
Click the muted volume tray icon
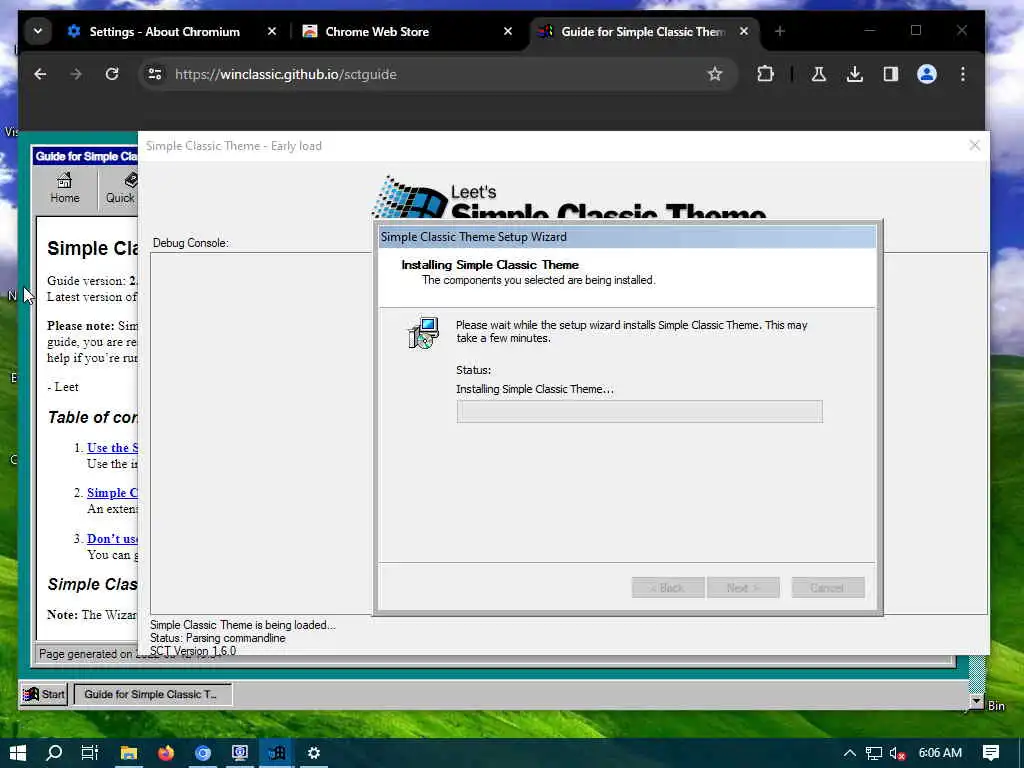[x=897, y=753]
